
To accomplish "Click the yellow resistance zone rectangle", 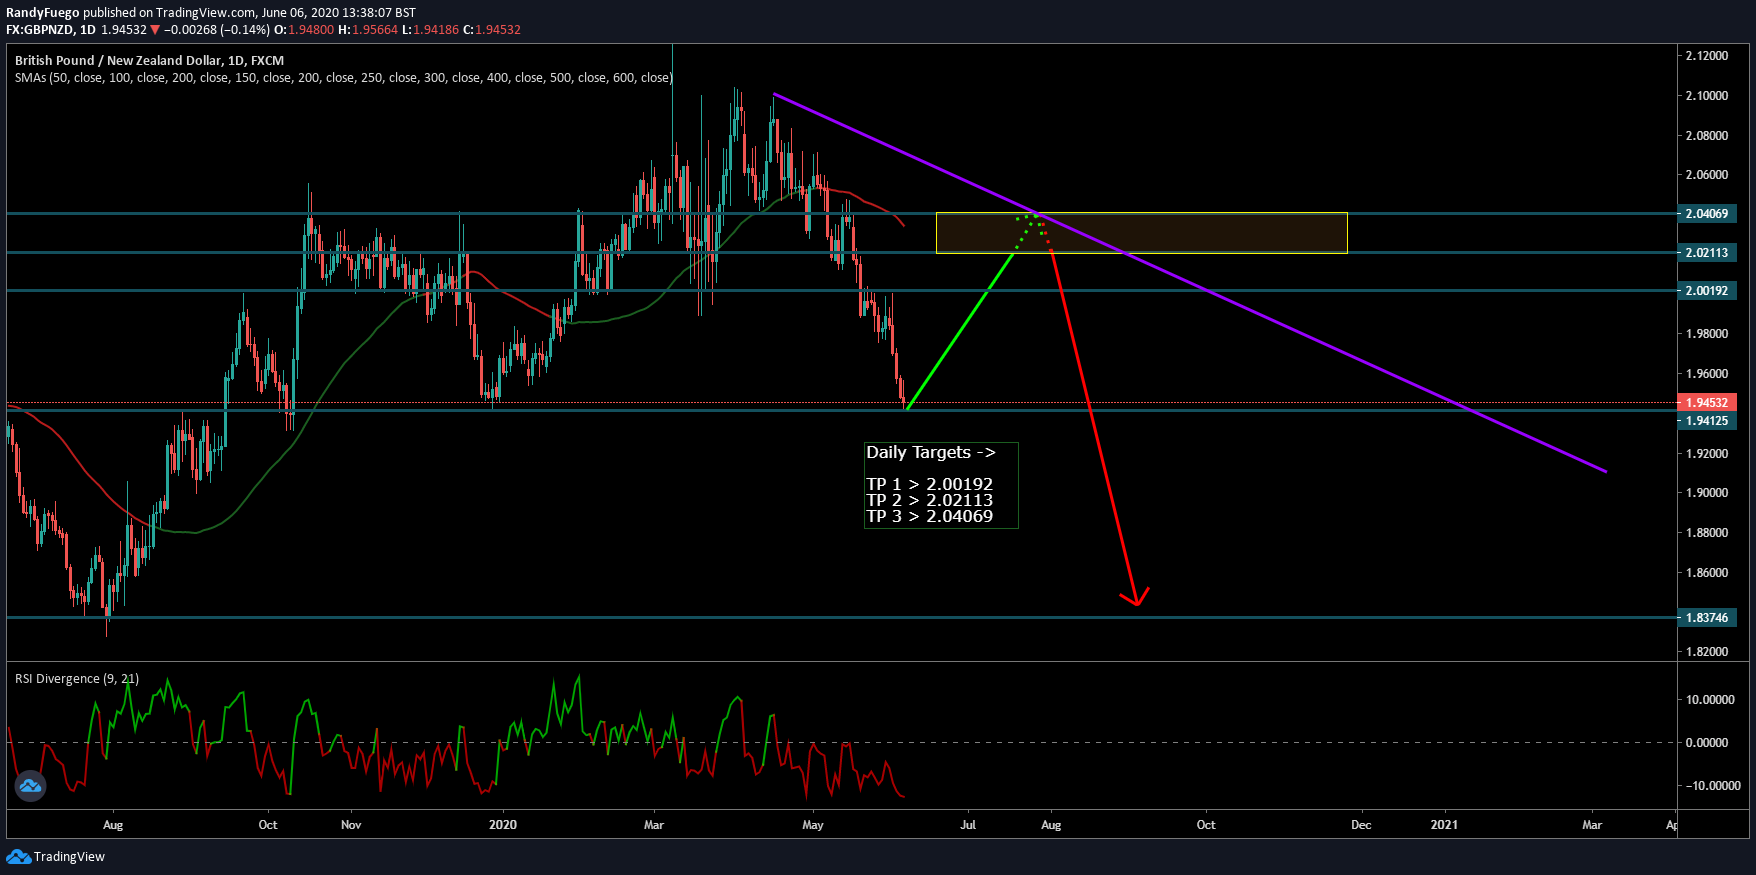I will point(1141,233).
